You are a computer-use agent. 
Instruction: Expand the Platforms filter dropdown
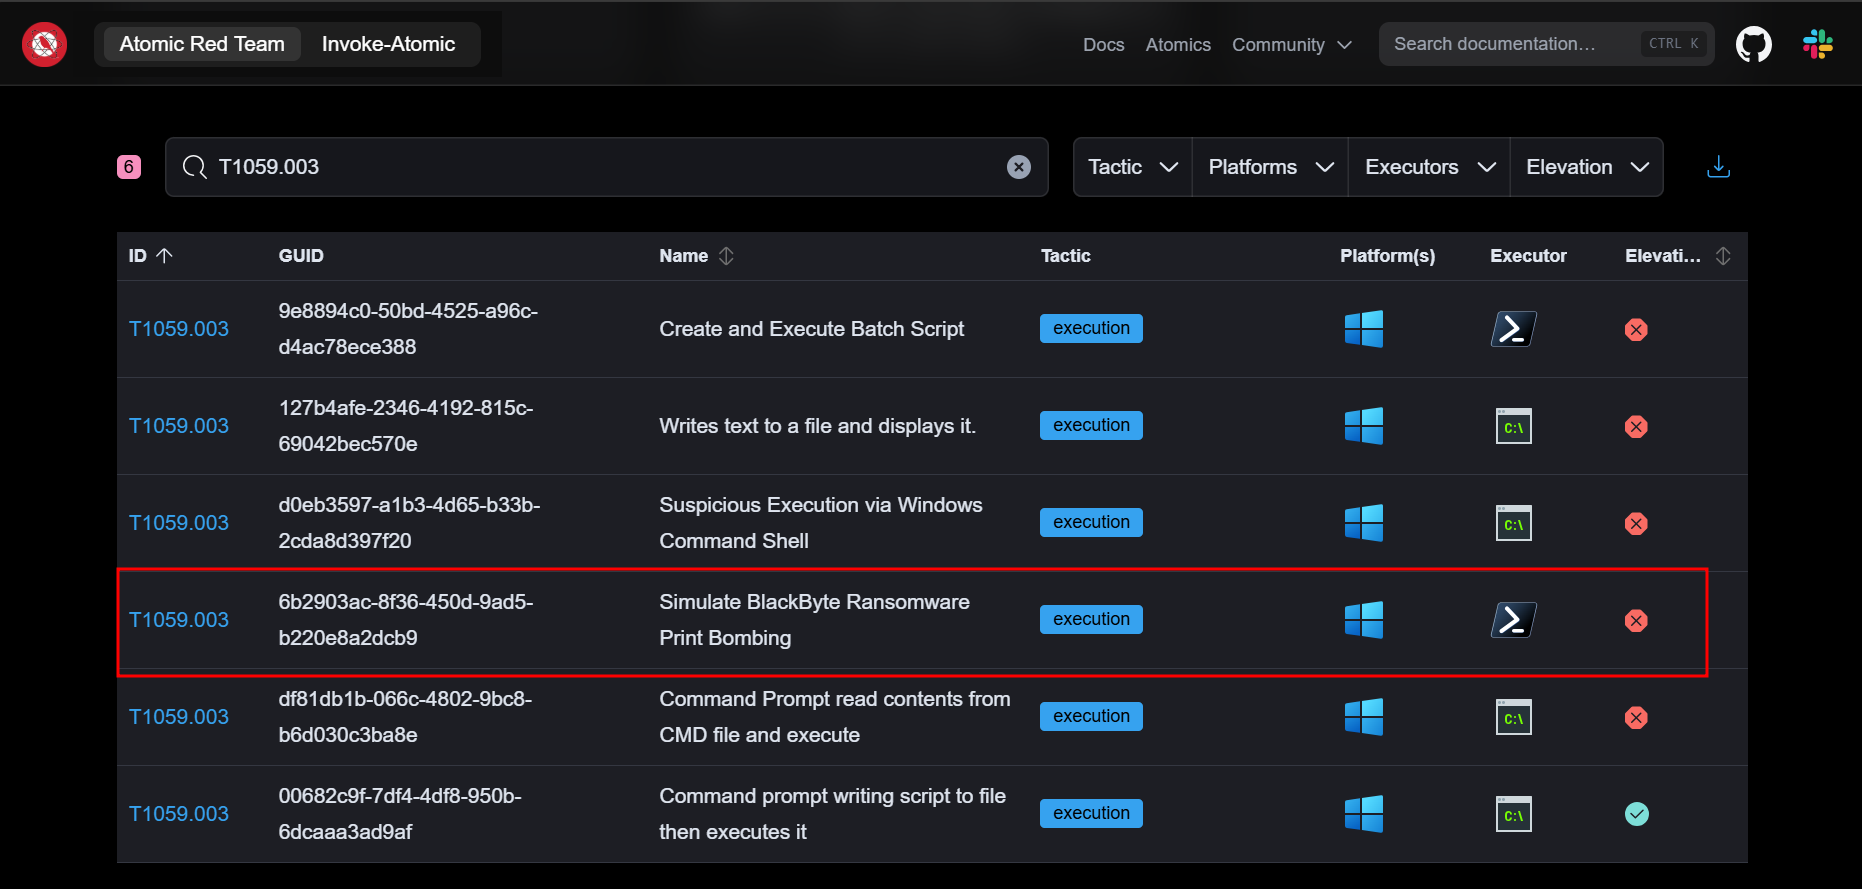(x=1270, y=167)
